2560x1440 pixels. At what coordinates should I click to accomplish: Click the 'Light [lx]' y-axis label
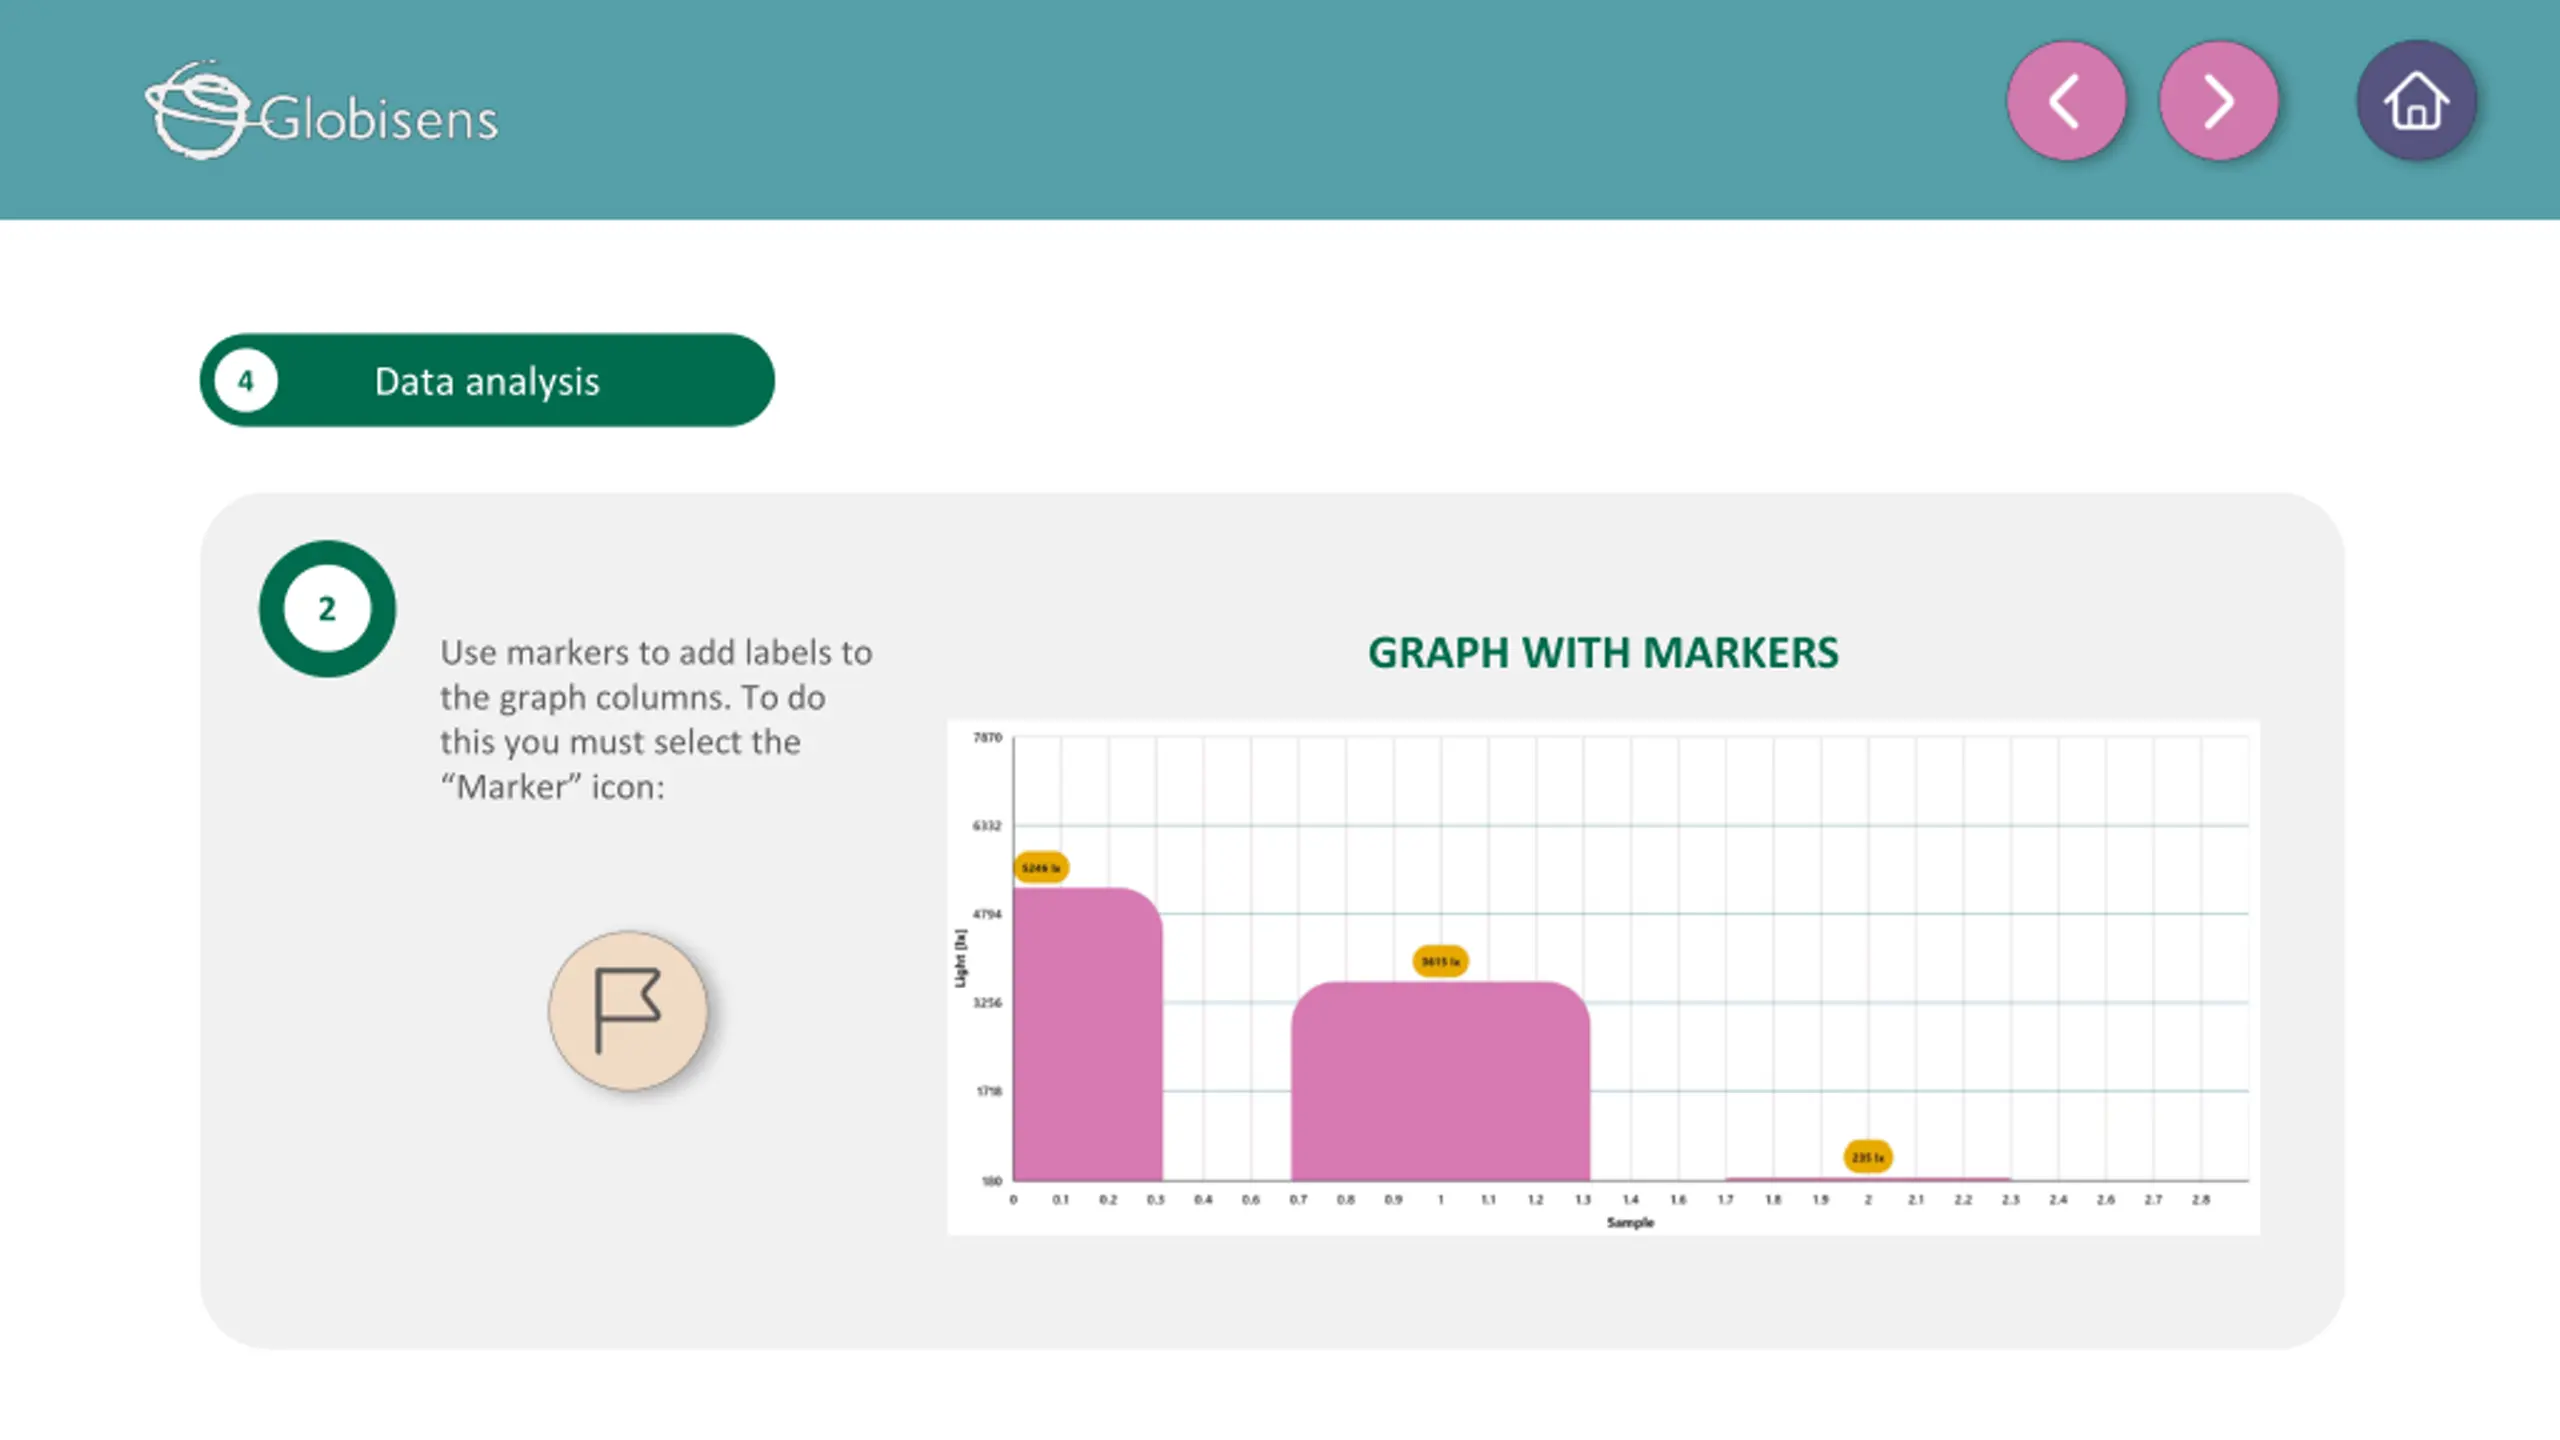click(960, 958)
